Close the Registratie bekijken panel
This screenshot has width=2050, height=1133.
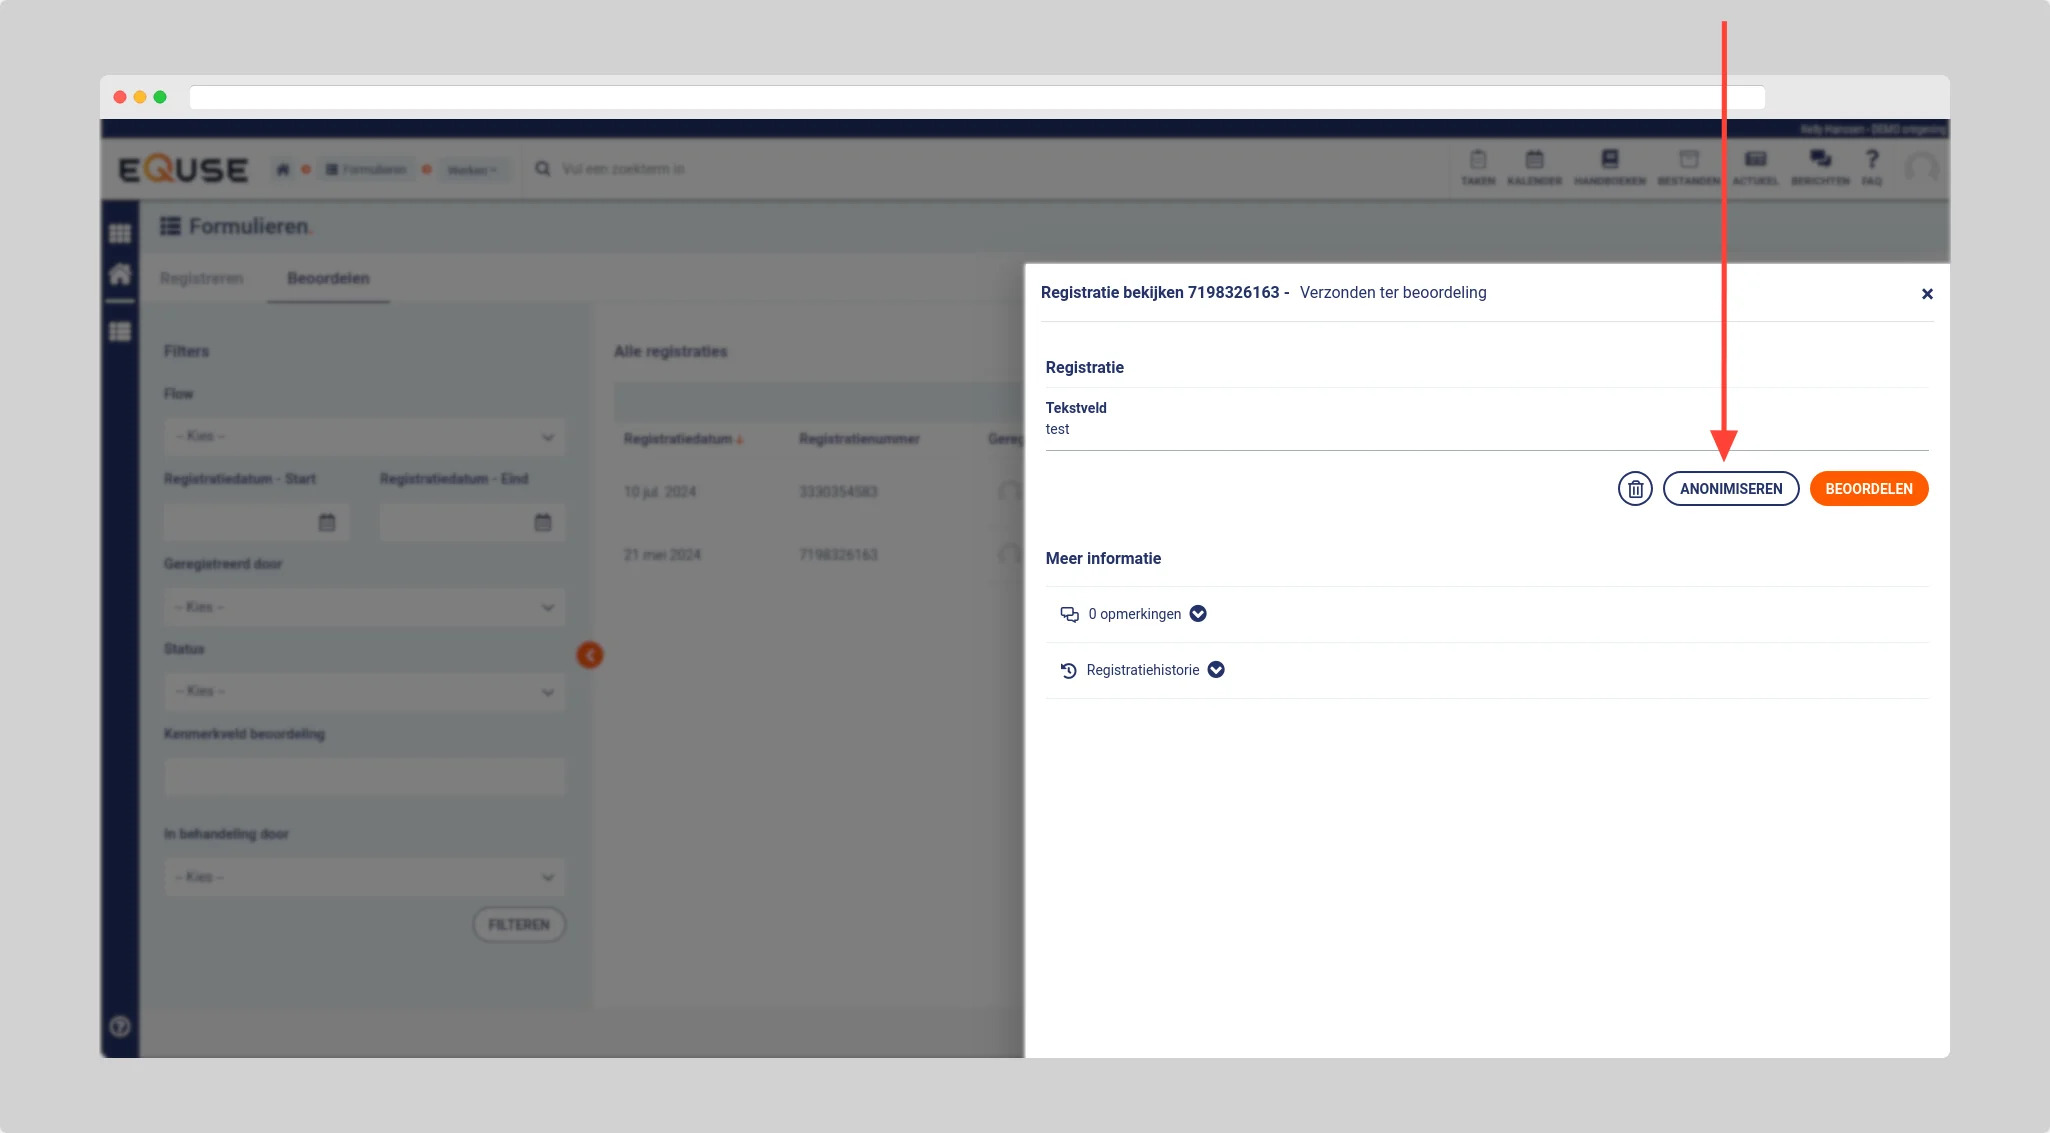click(x=1927, y=294)
